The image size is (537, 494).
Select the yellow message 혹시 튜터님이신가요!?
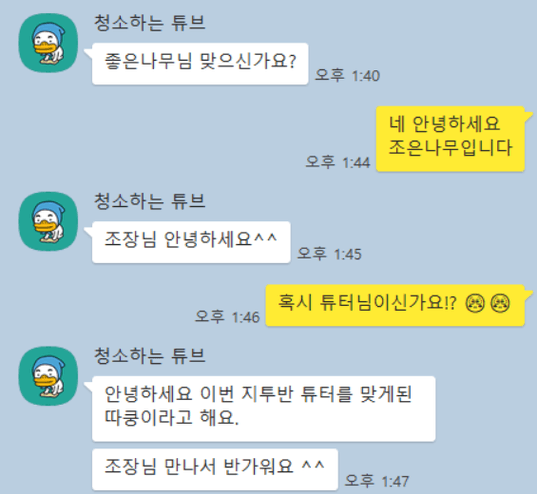click(x=395, y=305)
